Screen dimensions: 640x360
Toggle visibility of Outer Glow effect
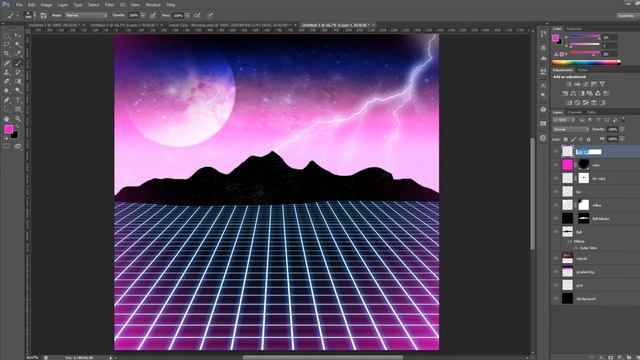(576, 248)
